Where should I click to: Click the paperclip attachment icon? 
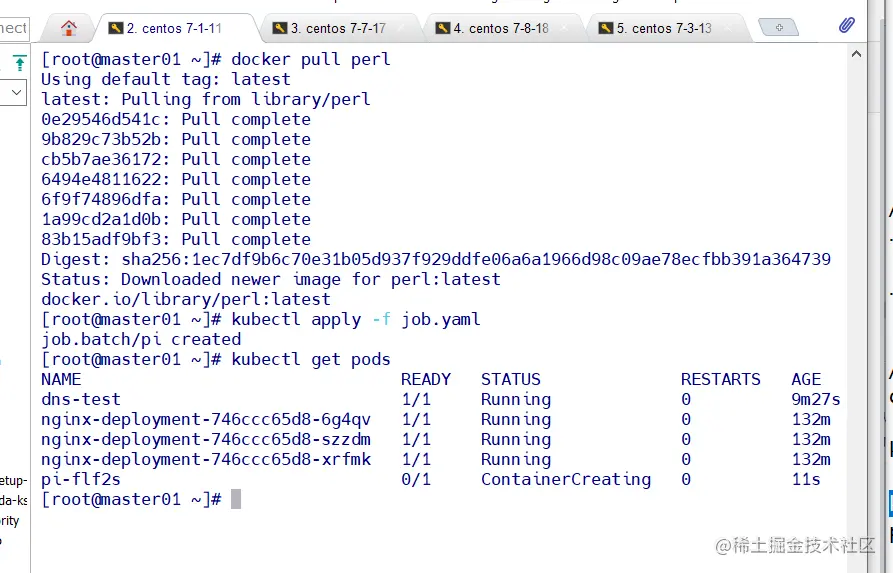[x=846, y=25]
